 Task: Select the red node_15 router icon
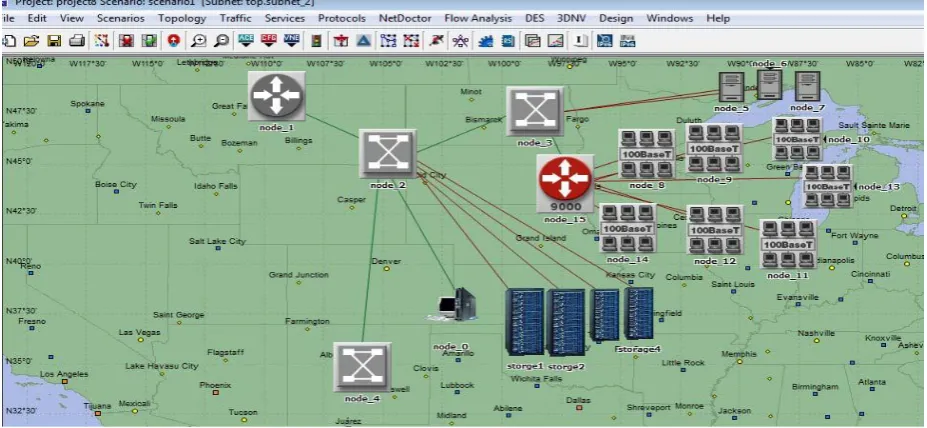565,183
